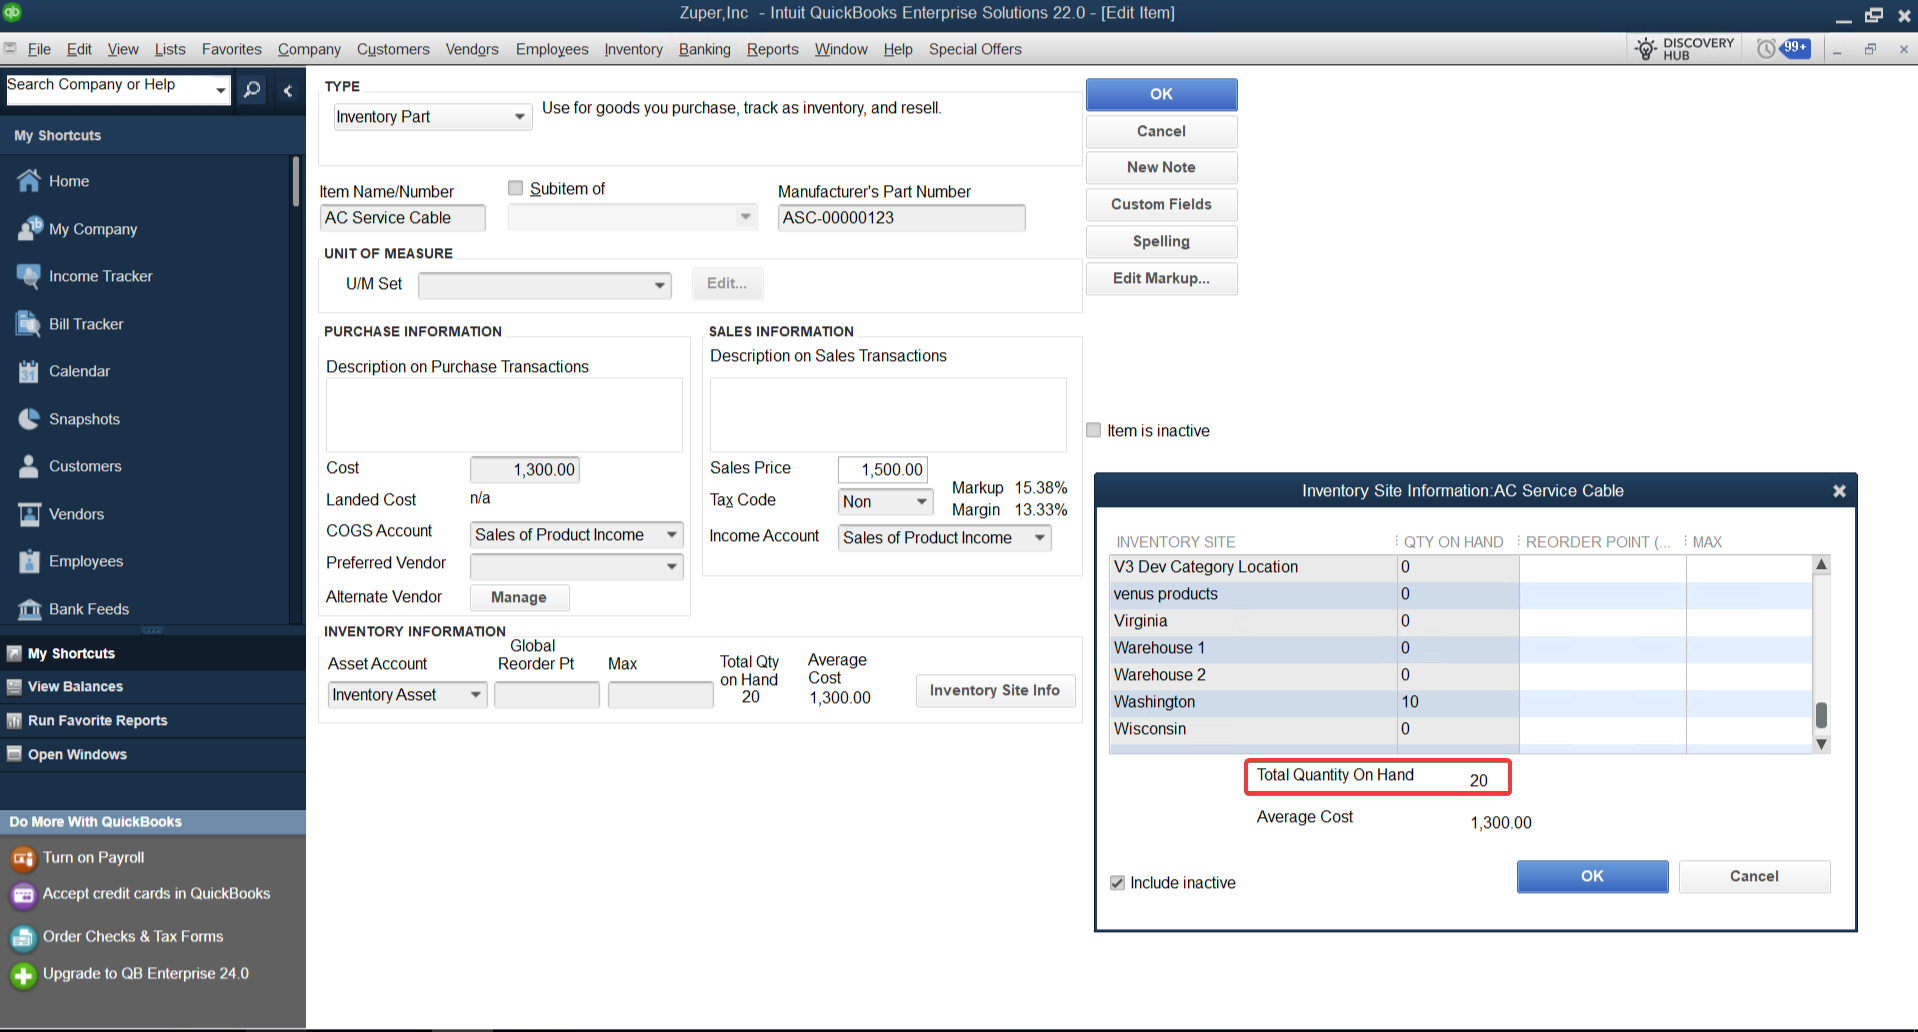Click the inventory site list scrollbar thumb
This screenshot has width=1918, height=1032.
[x=1821, y=714]
